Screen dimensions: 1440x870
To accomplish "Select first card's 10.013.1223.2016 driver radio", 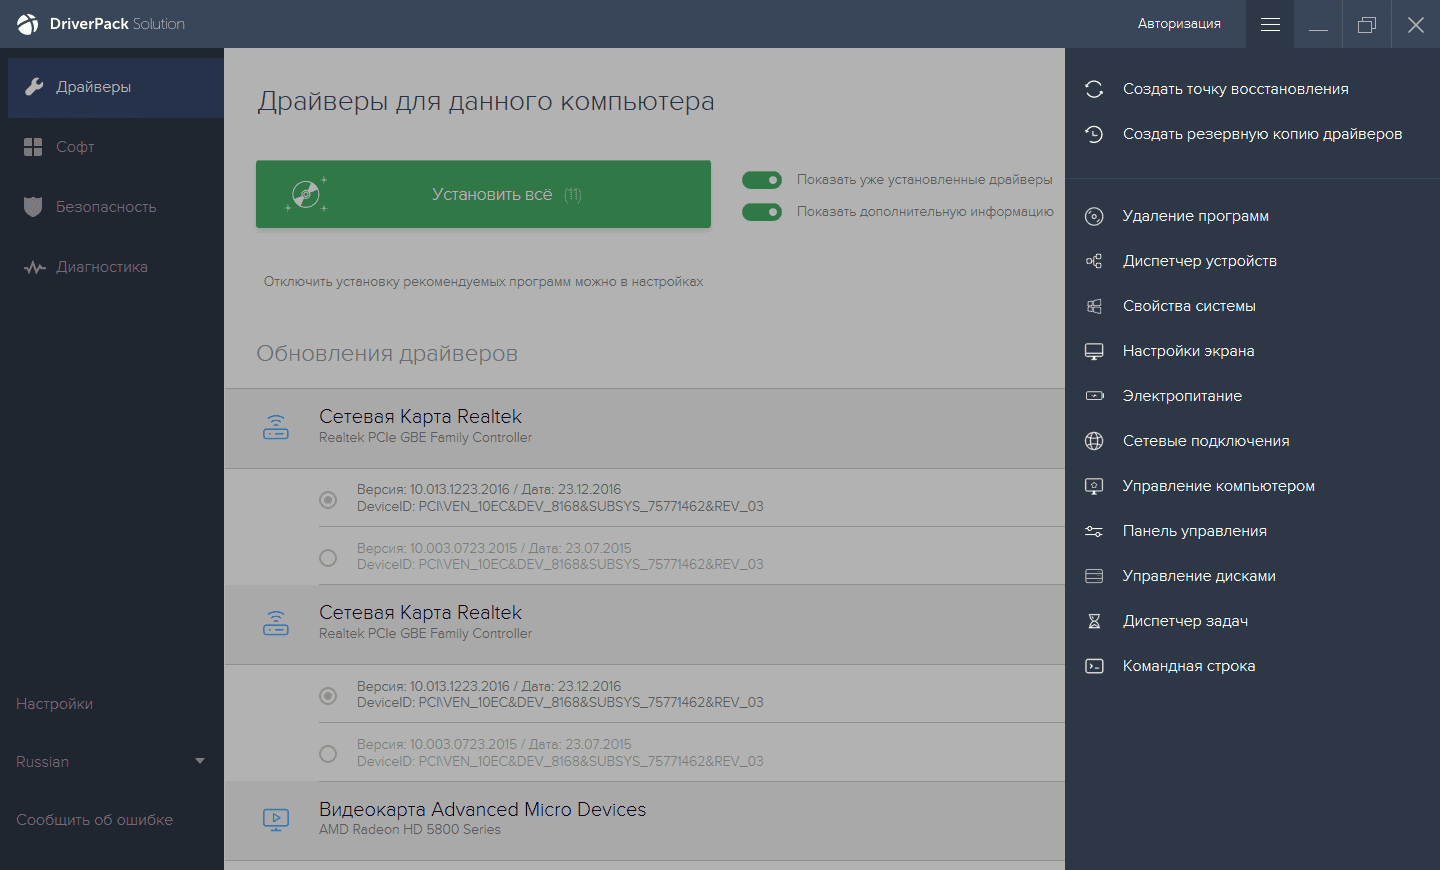I will (328, 499).
